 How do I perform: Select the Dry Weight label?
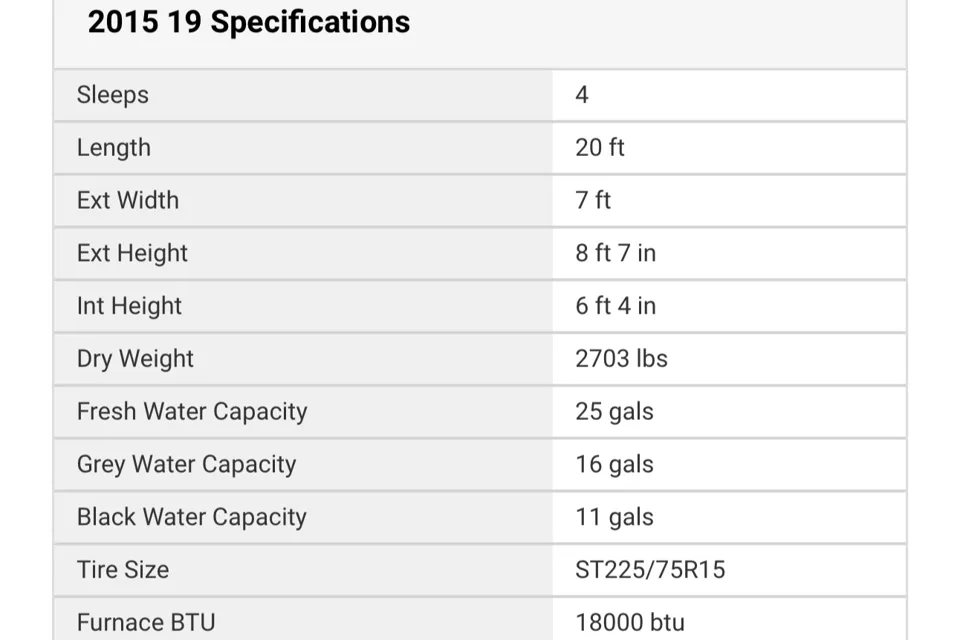[135, 358]
